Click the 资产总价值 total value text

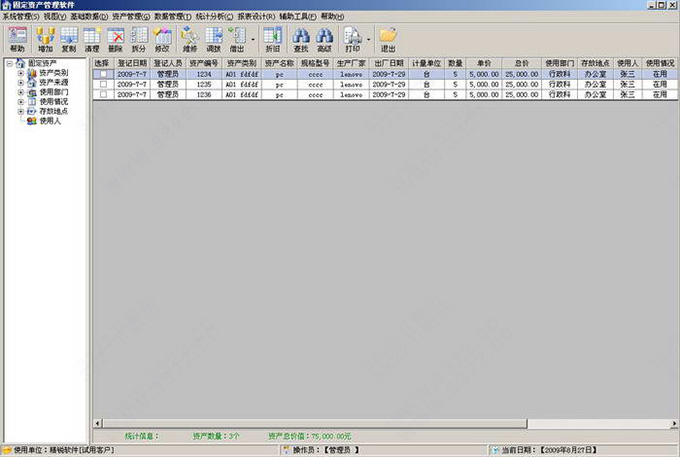pyautogui.click(x=310, y=436)
